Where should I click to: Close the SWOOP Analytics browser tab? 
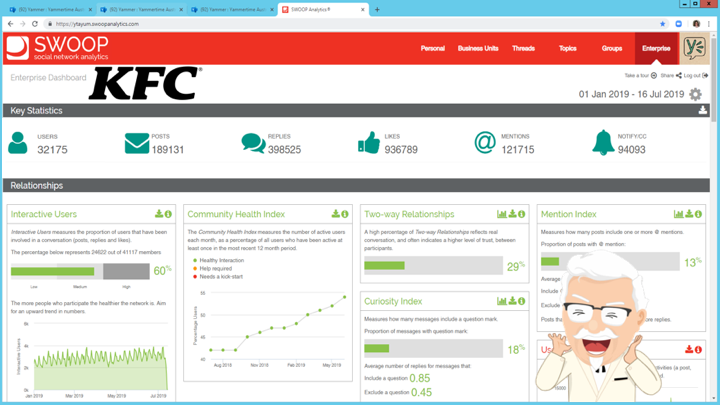363,9
